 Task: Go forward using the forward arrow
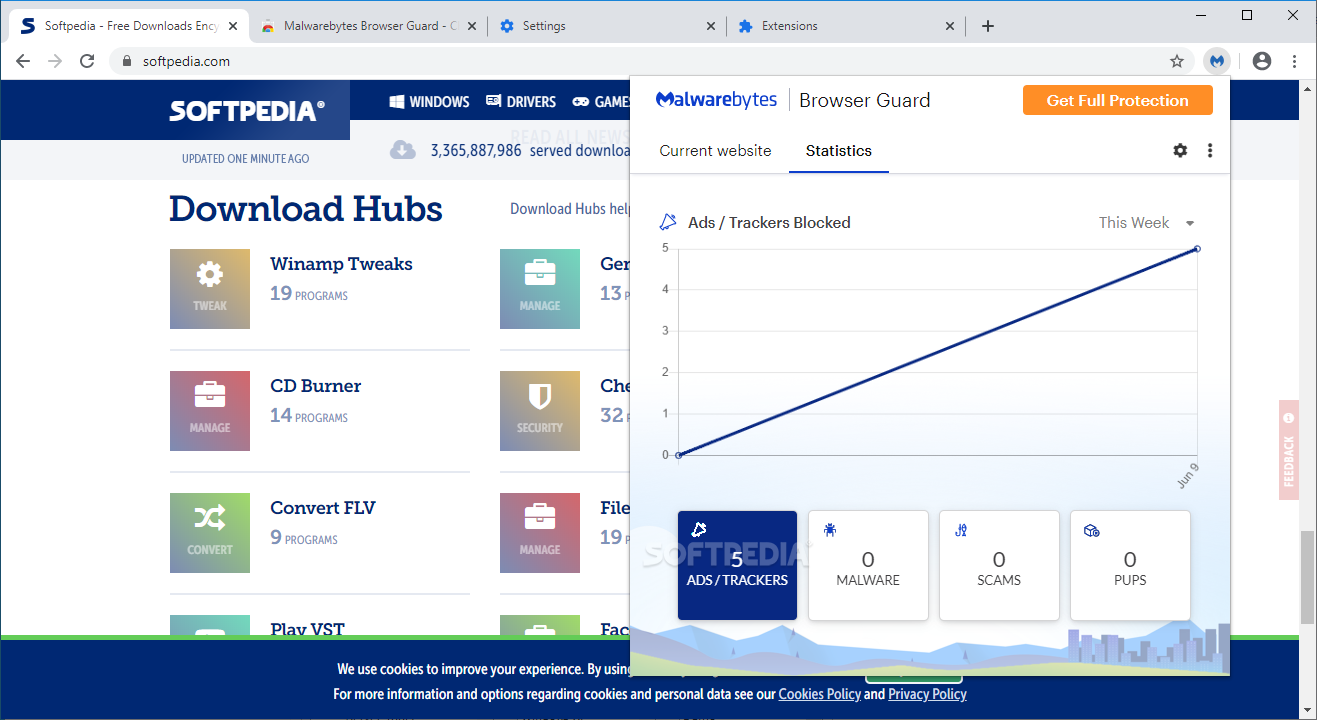tap(55, 61)
